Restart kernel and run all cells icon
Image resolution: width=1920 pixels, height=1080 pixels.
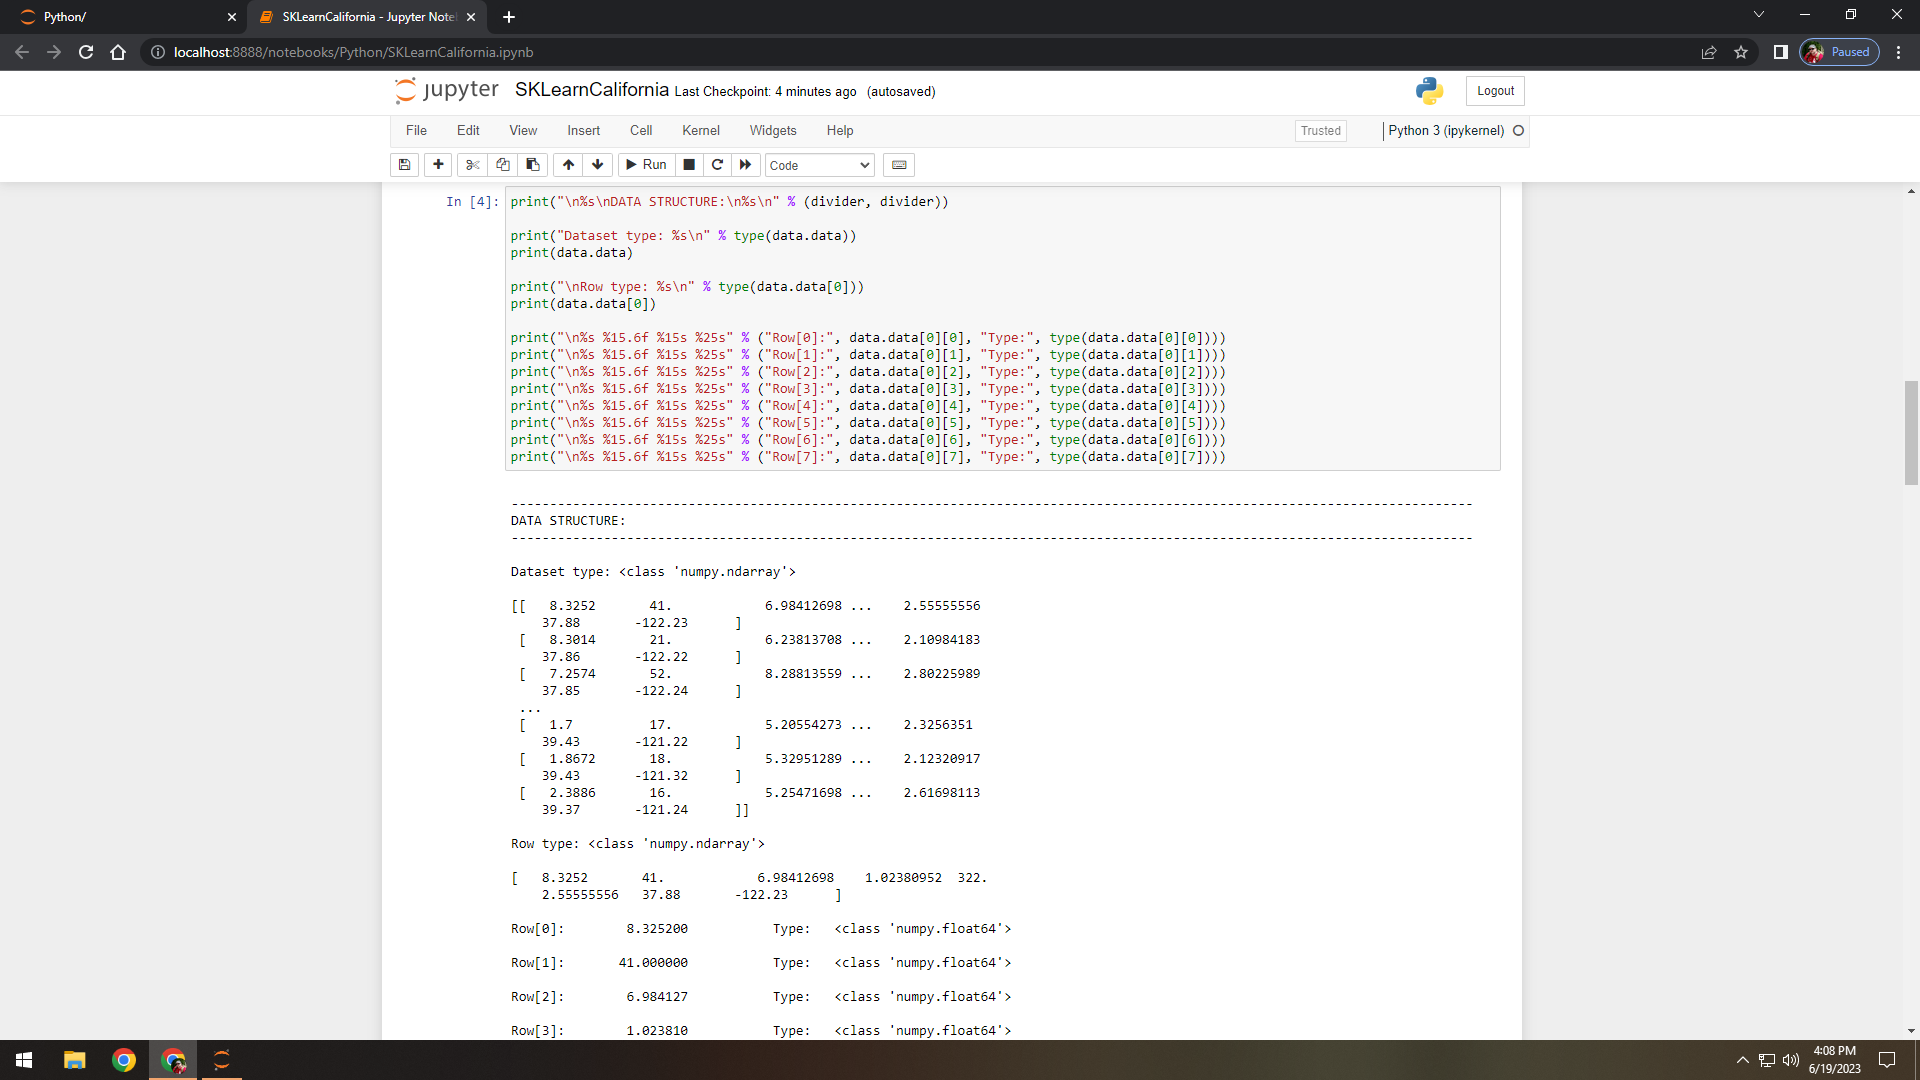[745, 165]
